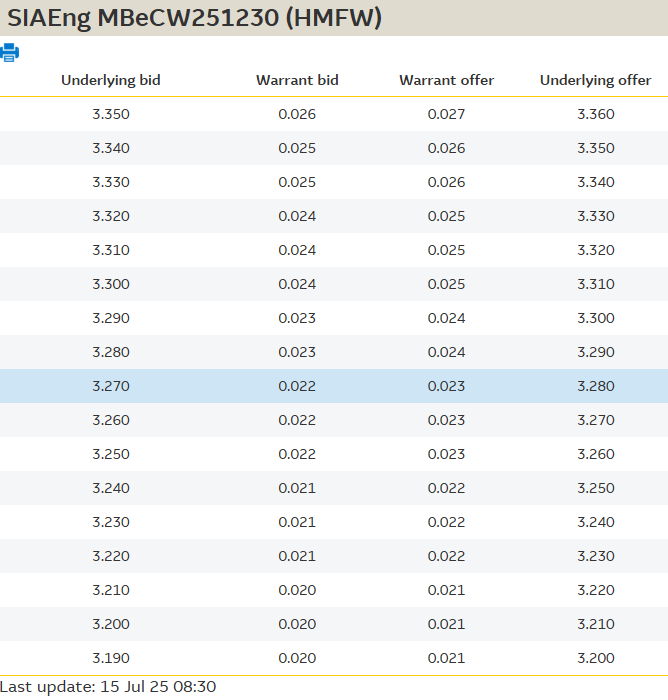Click warrant bid 0.024 in the 3.320 row
This screenshot has height=700, width=668.
[297, 216]
